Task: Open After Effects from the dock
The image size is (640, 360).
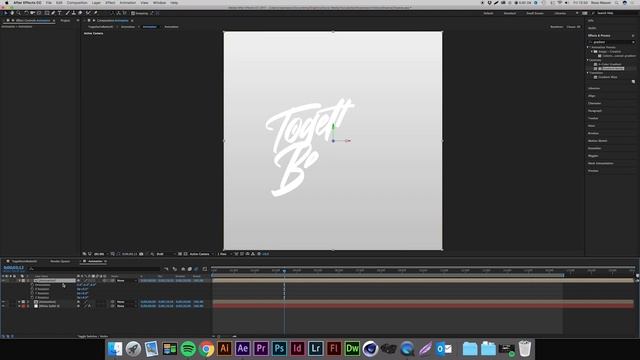Action: pos(242,349)
